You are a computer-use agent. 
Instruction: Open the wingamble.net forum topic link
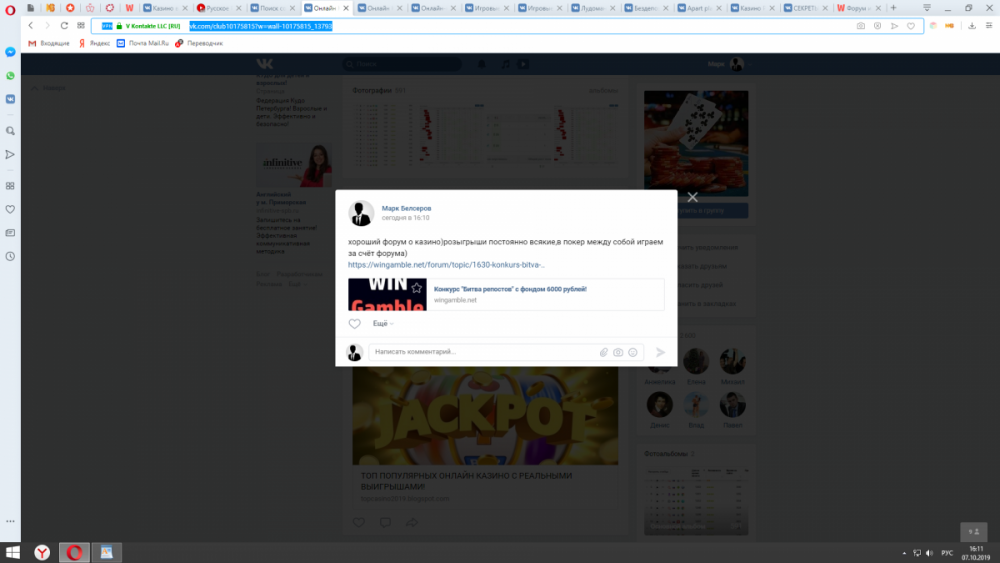(x=446, y=265)
